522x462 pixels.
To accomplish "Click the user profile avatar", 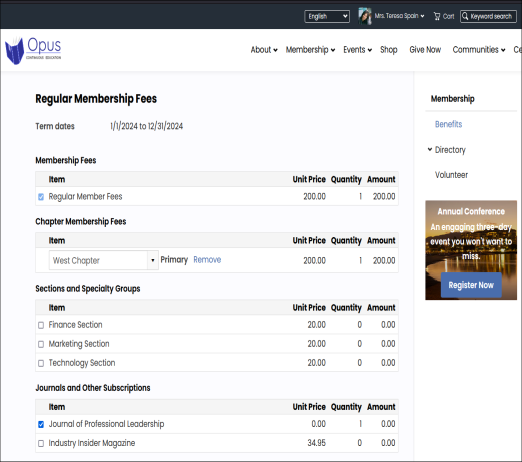I will click(365, 16).
